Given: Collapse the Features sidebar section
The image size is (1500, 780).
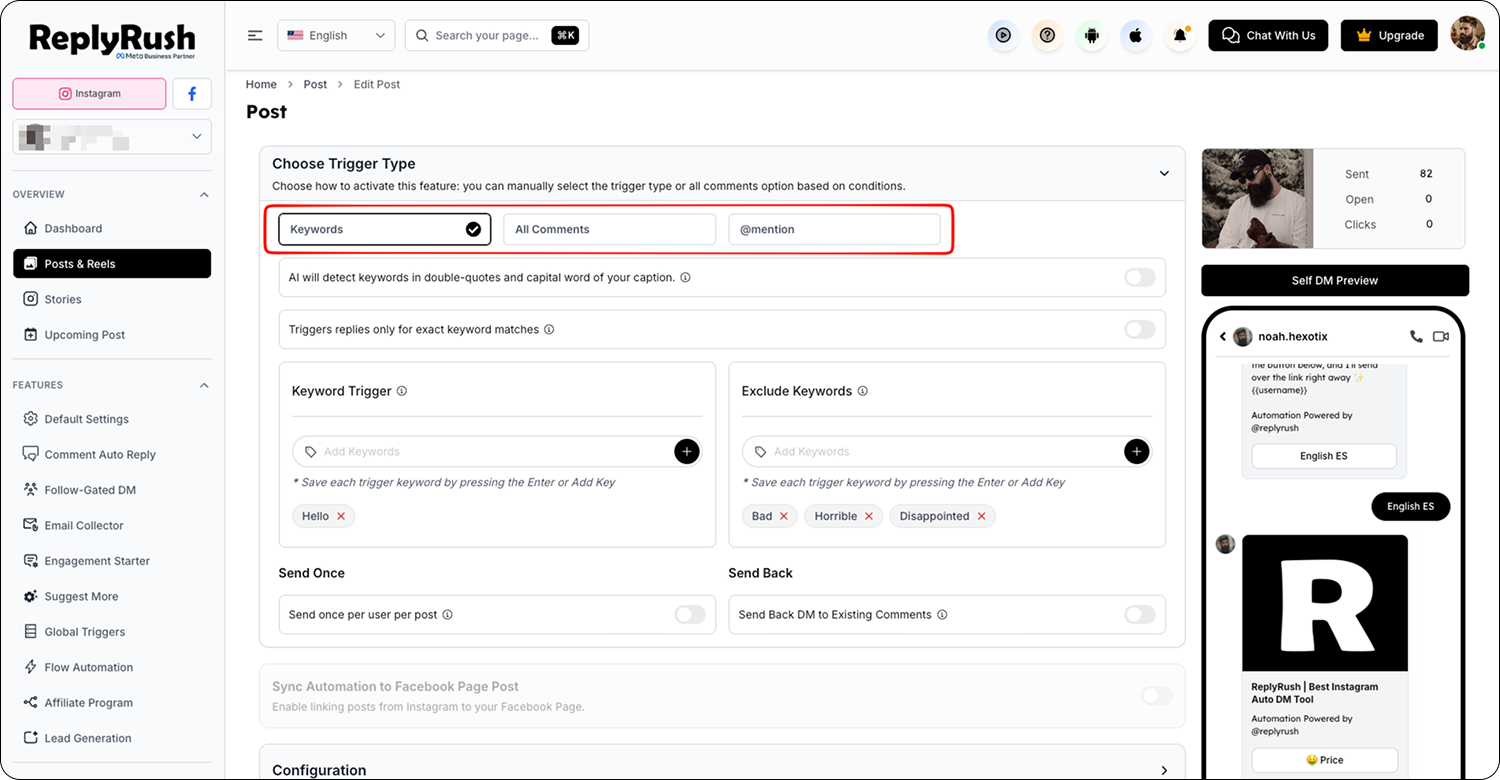Looking at the screenshot, I should point(204,385).
